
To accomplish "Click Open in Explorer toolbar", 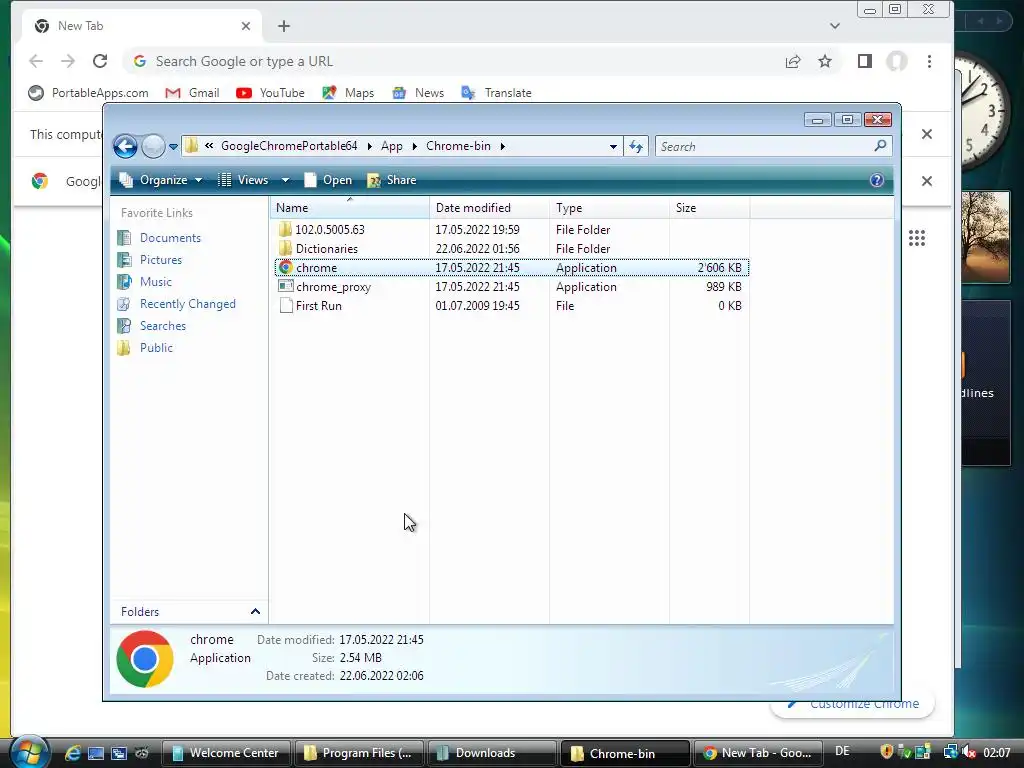I will pos(328,180).
